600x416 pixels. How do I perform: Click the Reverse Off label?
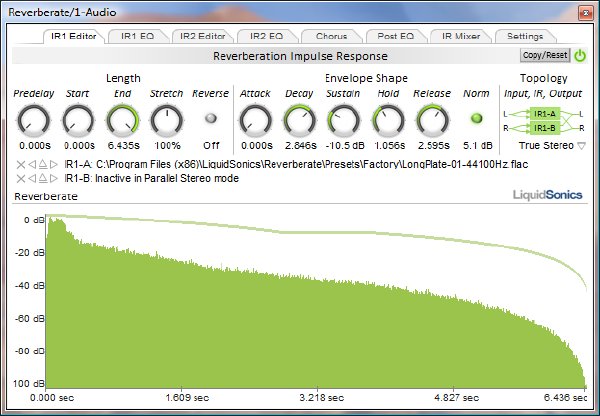[x=211, y=146]
